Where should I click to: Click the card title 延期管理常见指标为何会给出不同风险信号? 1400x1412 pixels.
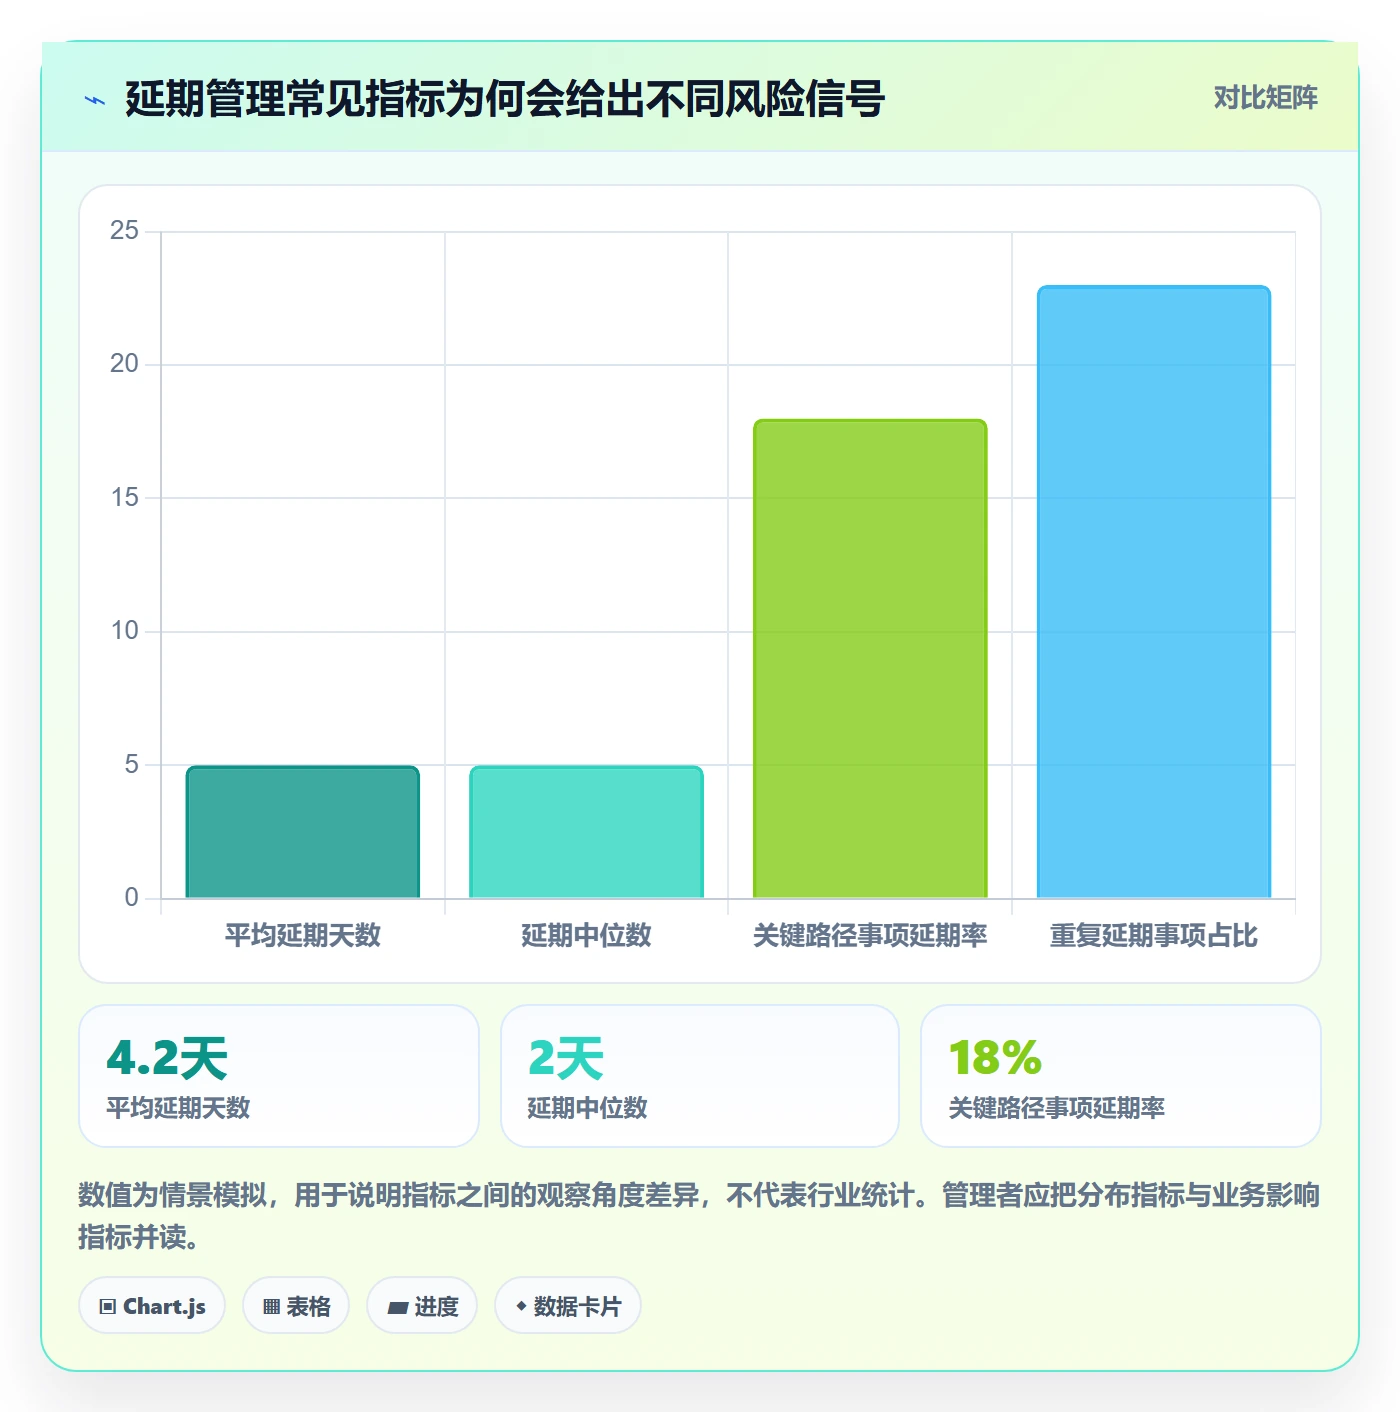click(x=505, y=99)
